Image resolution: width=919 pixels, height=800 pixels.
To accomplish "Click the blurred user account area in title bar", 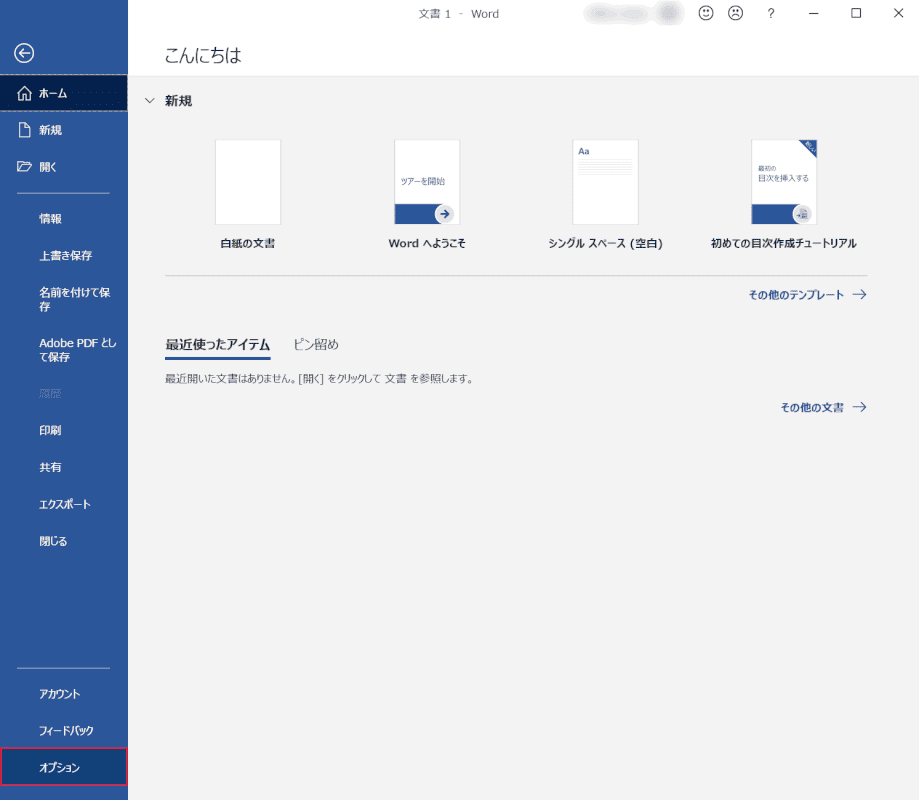I will click(x=634, y=13).
